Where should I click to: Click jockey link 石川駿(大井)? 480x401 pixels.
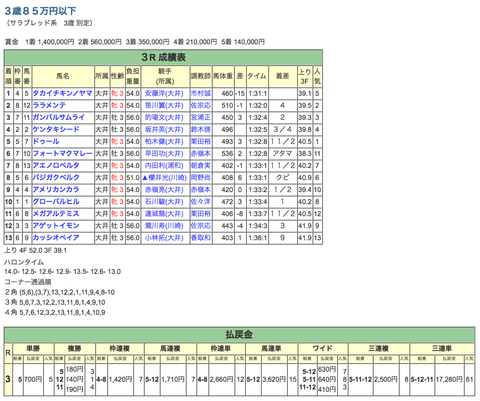click(164, 202)
